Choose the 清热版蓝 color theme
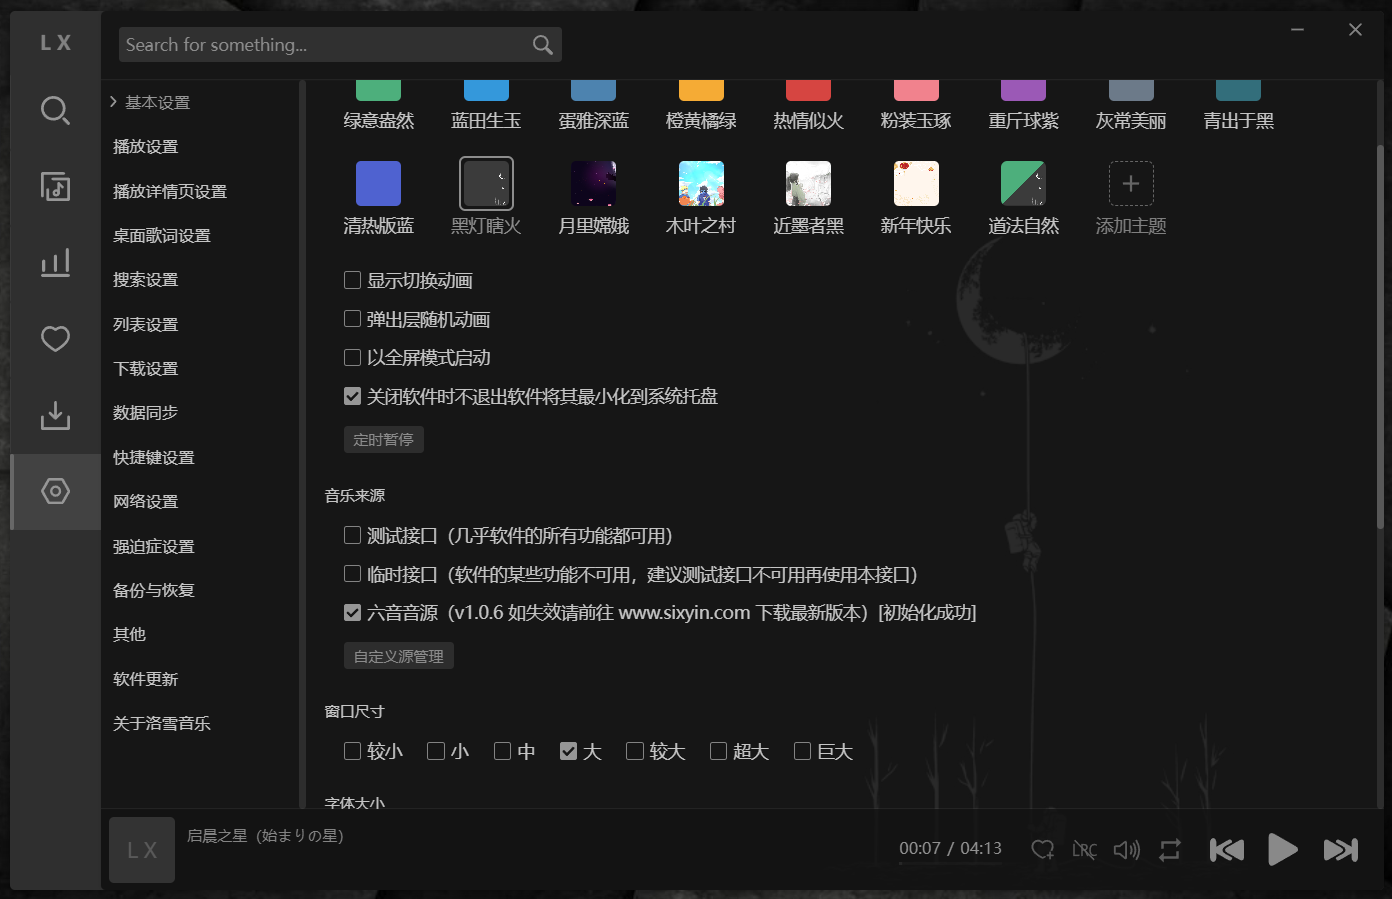Image resolution: width=1392 pixels, height=899 pixels. tap(378, 183)
